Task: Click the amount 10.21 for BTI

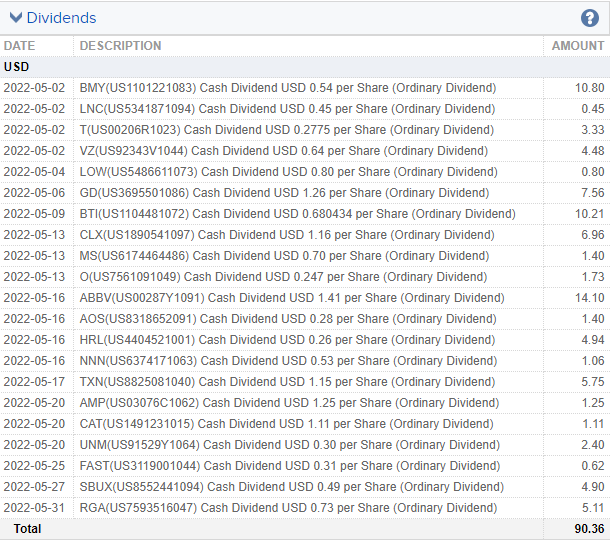Action: click(590, 214)
